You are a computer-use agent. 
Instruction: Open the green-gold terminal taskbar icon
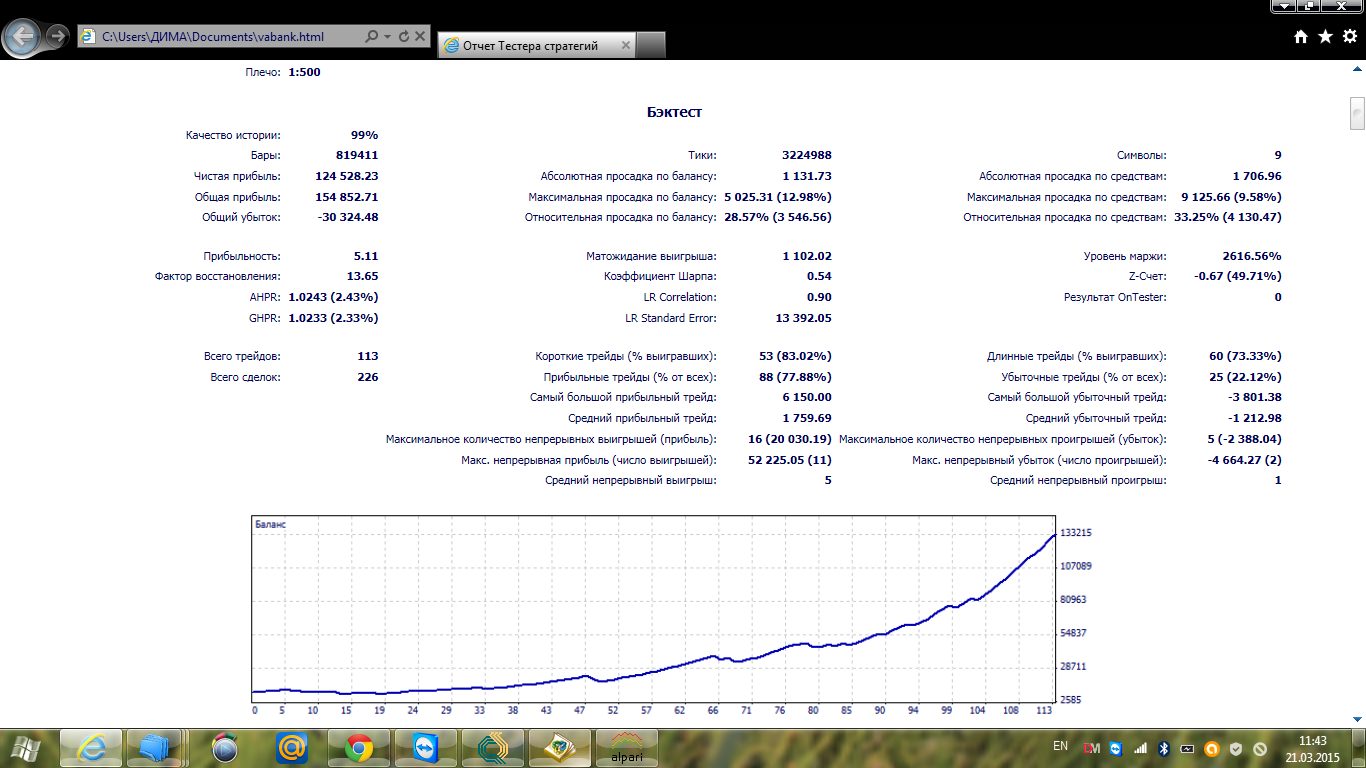point(492,747)
